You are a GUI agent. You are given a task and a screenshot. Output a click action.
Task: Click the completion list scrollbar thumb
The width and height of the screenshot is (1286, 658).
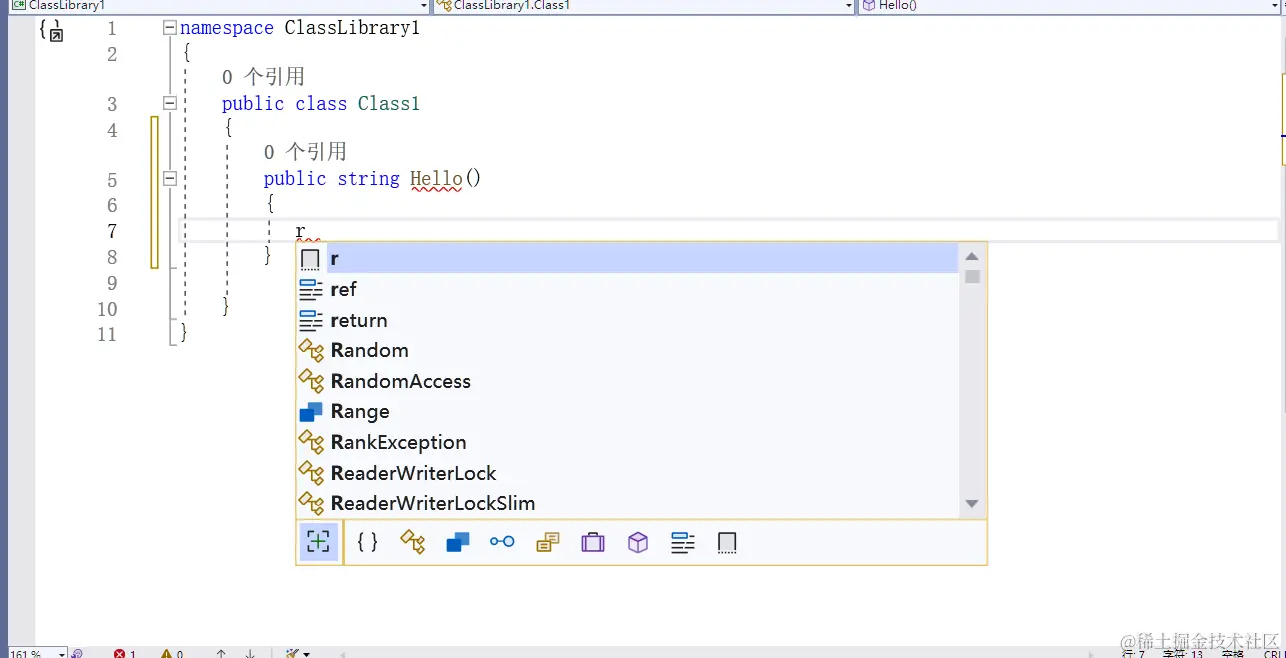coord(972,277)
